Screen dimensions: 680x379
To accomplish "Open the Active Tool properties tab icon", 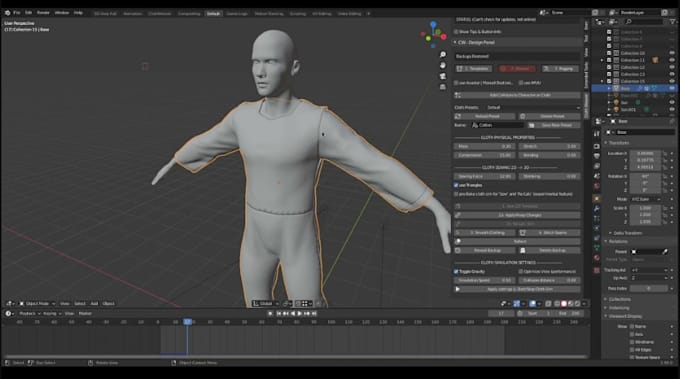I will (597, 134).
